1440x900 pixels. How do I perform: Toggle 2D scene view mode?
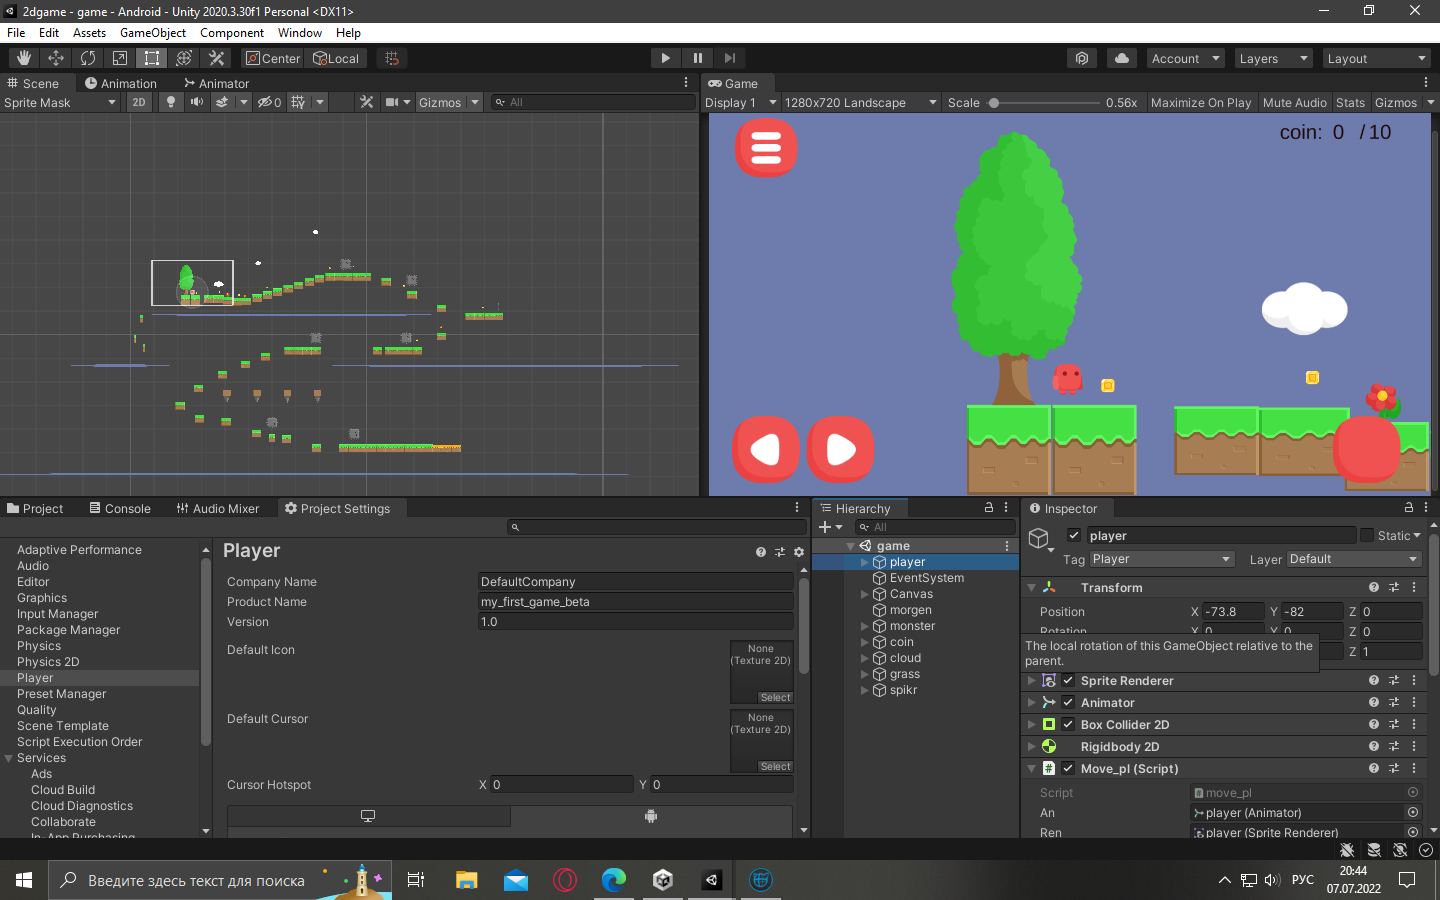point(139,102)
